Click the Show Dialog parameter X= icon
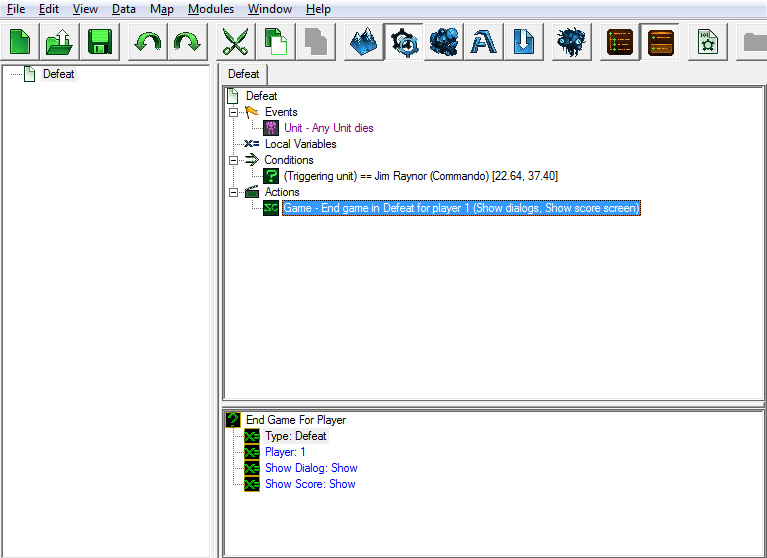This screenshot has width=767, height=558. coord(252,468)
